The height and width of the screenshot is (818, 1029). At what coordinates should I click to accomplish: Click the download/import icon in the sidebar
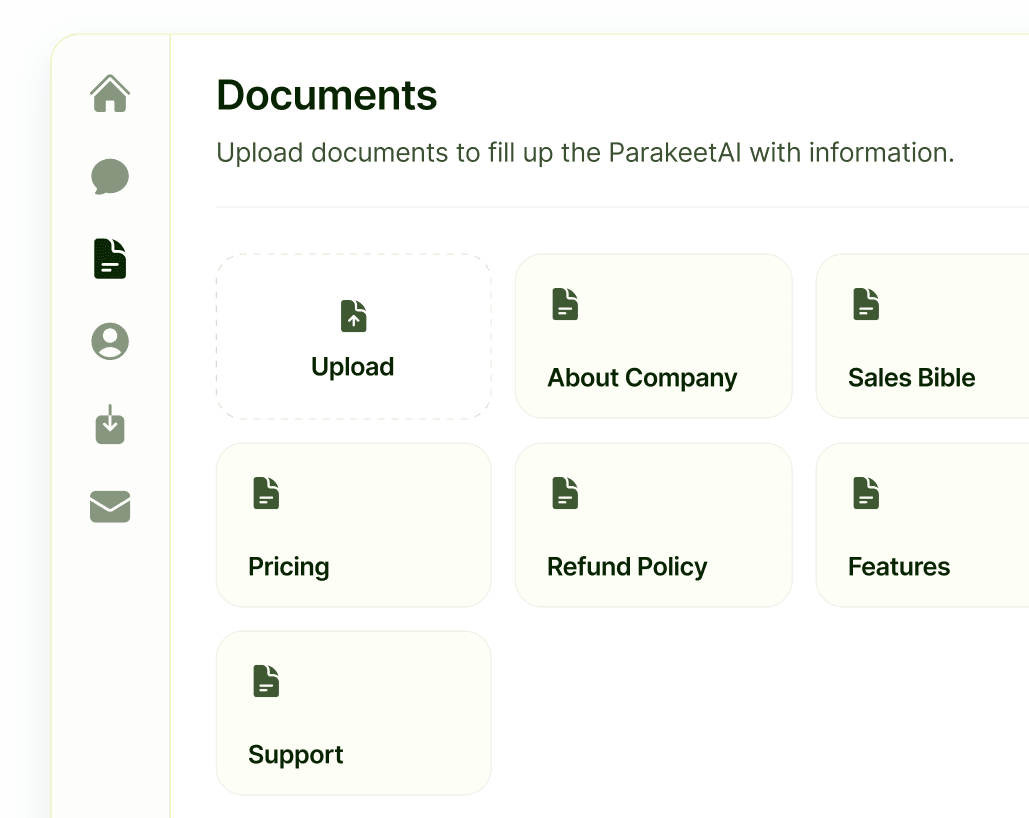[109, 424]
